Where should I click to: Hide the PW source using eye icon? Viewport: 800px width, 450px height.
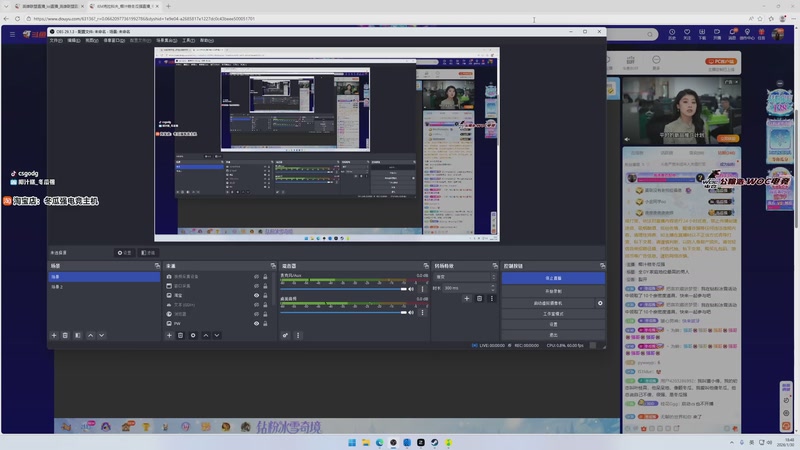[256, 324]
